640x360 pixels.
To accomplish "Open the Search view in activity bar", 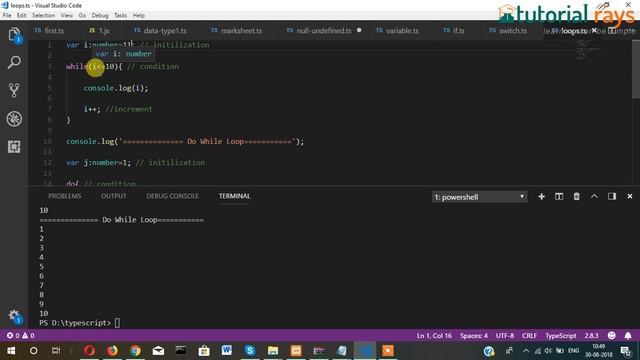I will coord(14,62).
